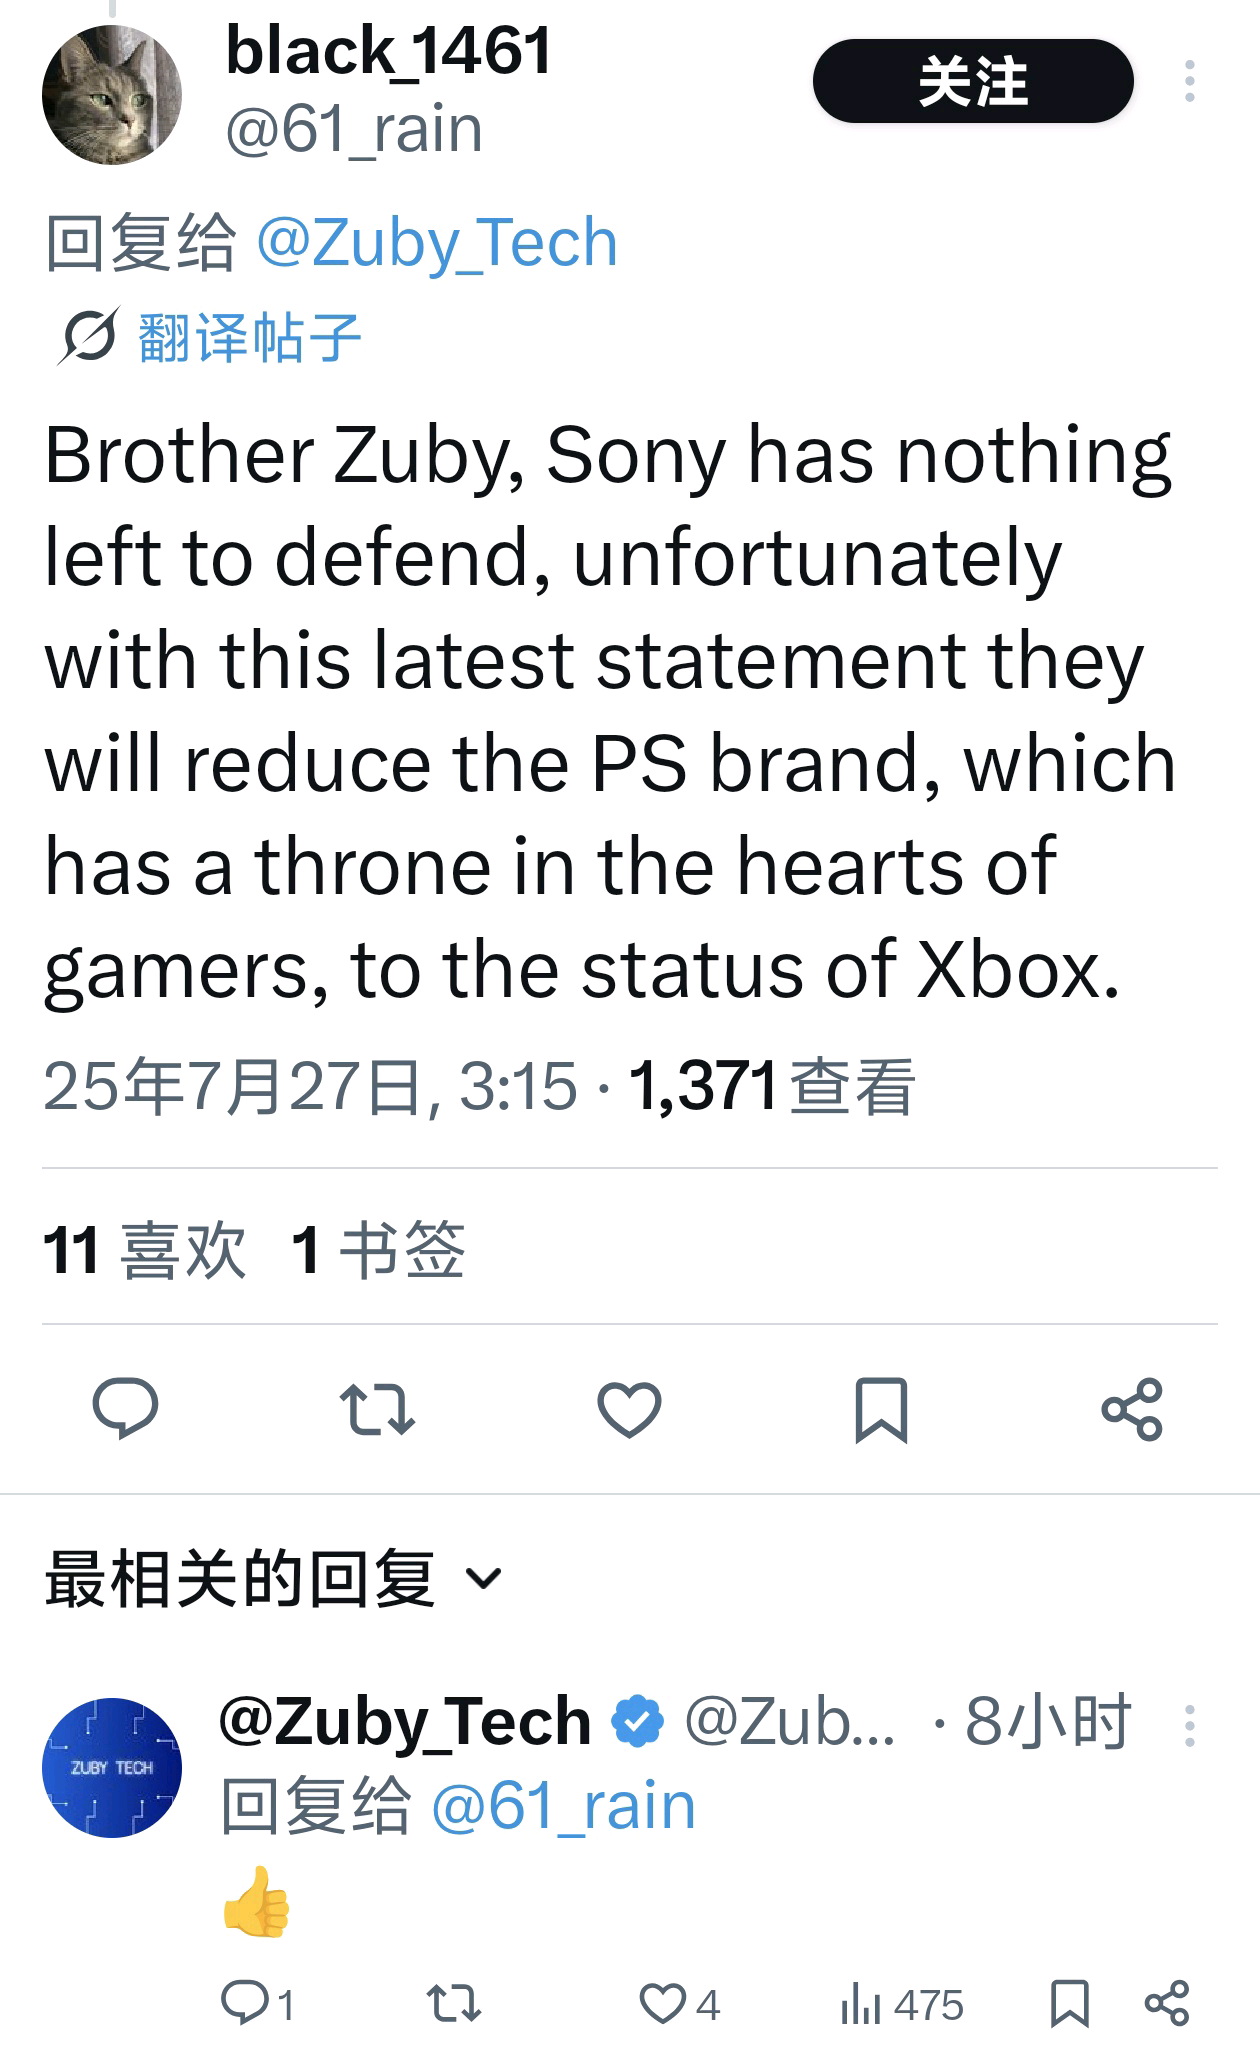This screenshot has width=1260, height=2050.
Task: Reply to black_1461's post with comment icon
Action: 125,1408
